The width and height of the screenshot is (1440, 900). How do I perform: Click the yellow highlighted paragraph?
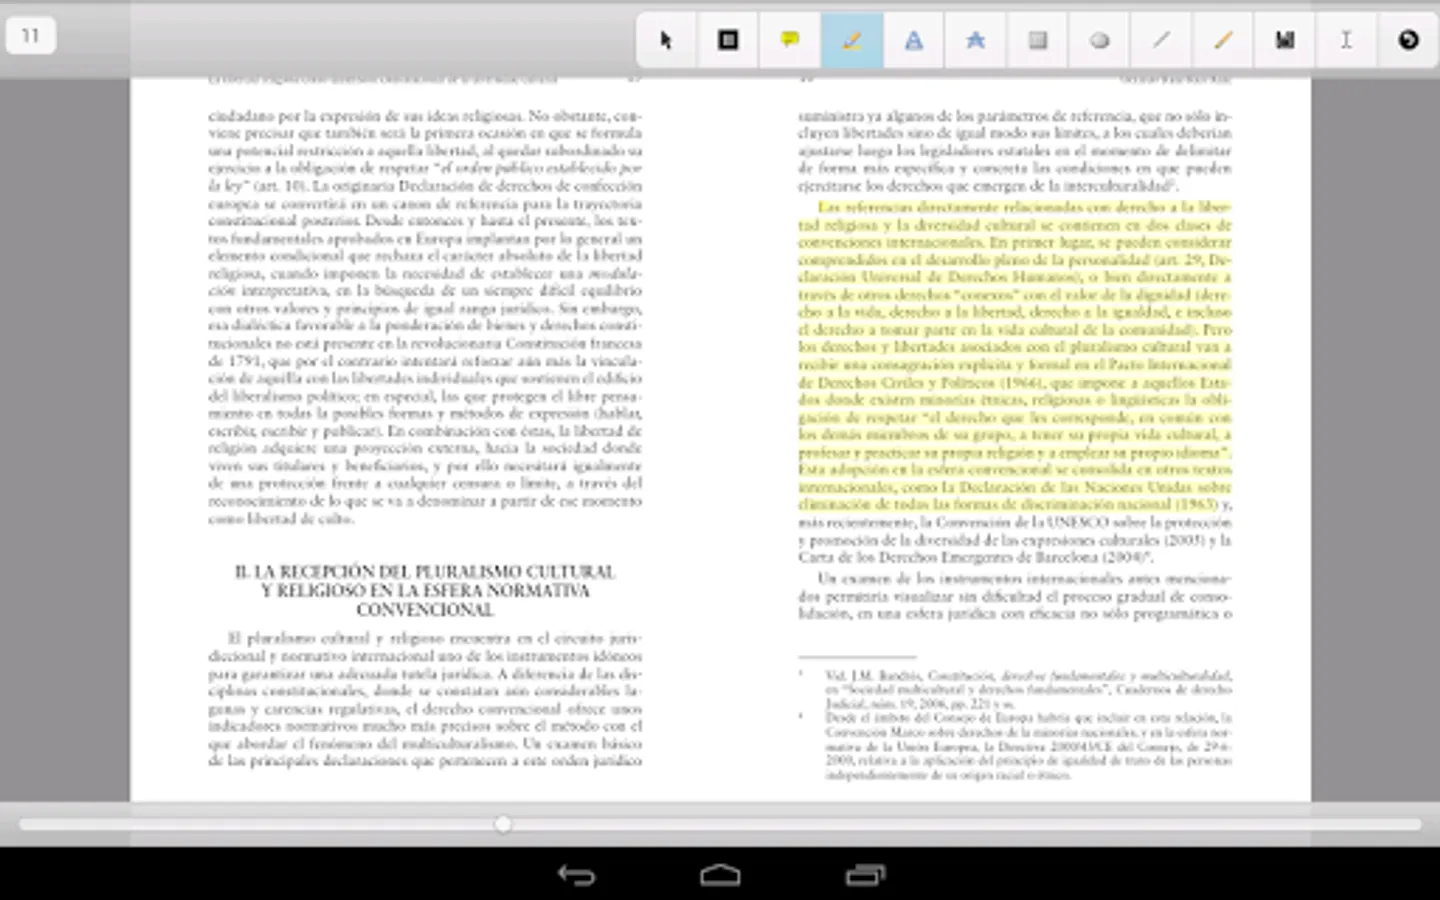(x=1015, y=355)
